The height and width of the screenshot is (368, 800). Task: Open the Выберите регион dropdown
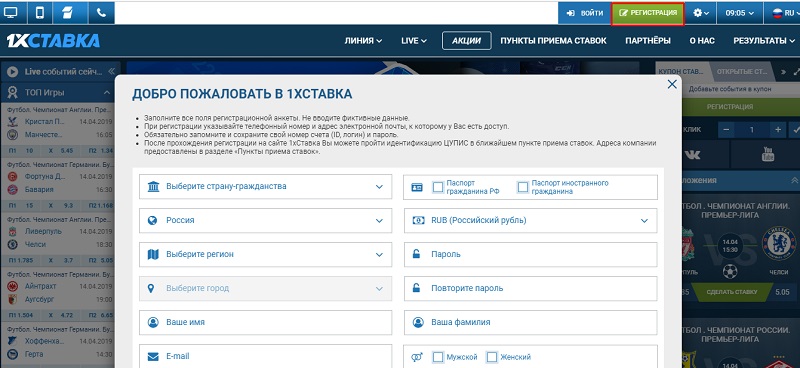pyautogui.click(x=265, y=254)
